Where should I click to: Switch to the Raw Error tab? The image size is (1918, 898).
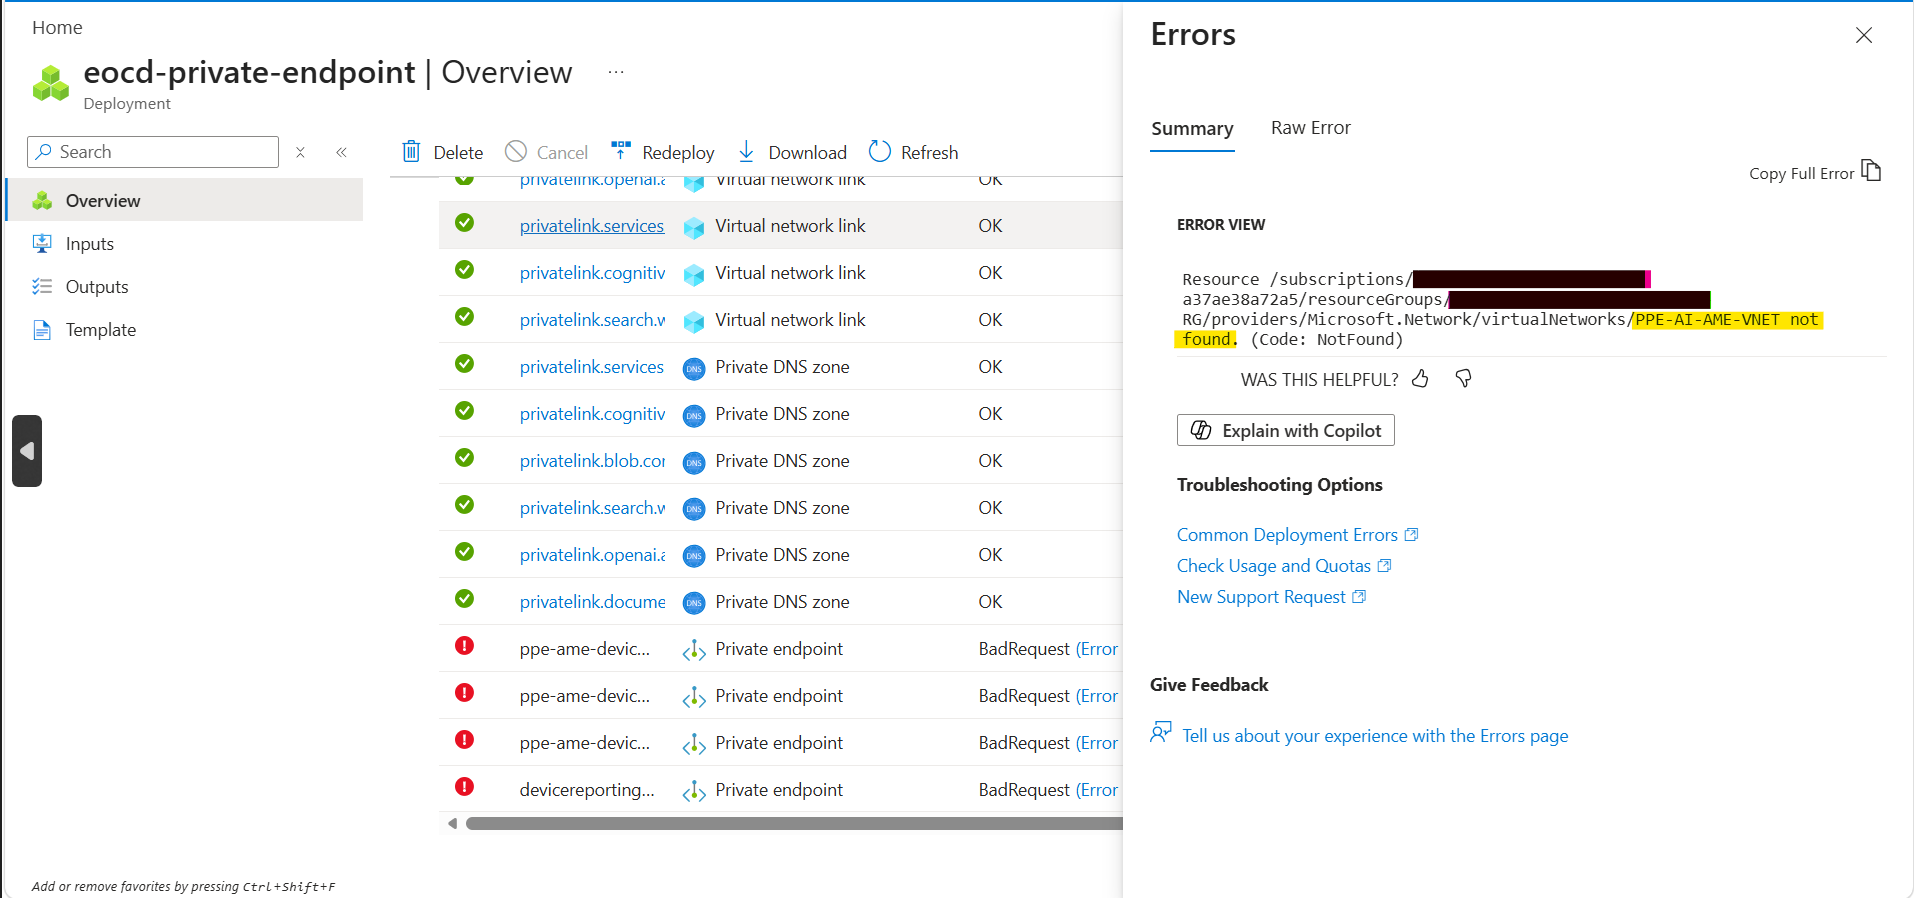click(1310, 128)
